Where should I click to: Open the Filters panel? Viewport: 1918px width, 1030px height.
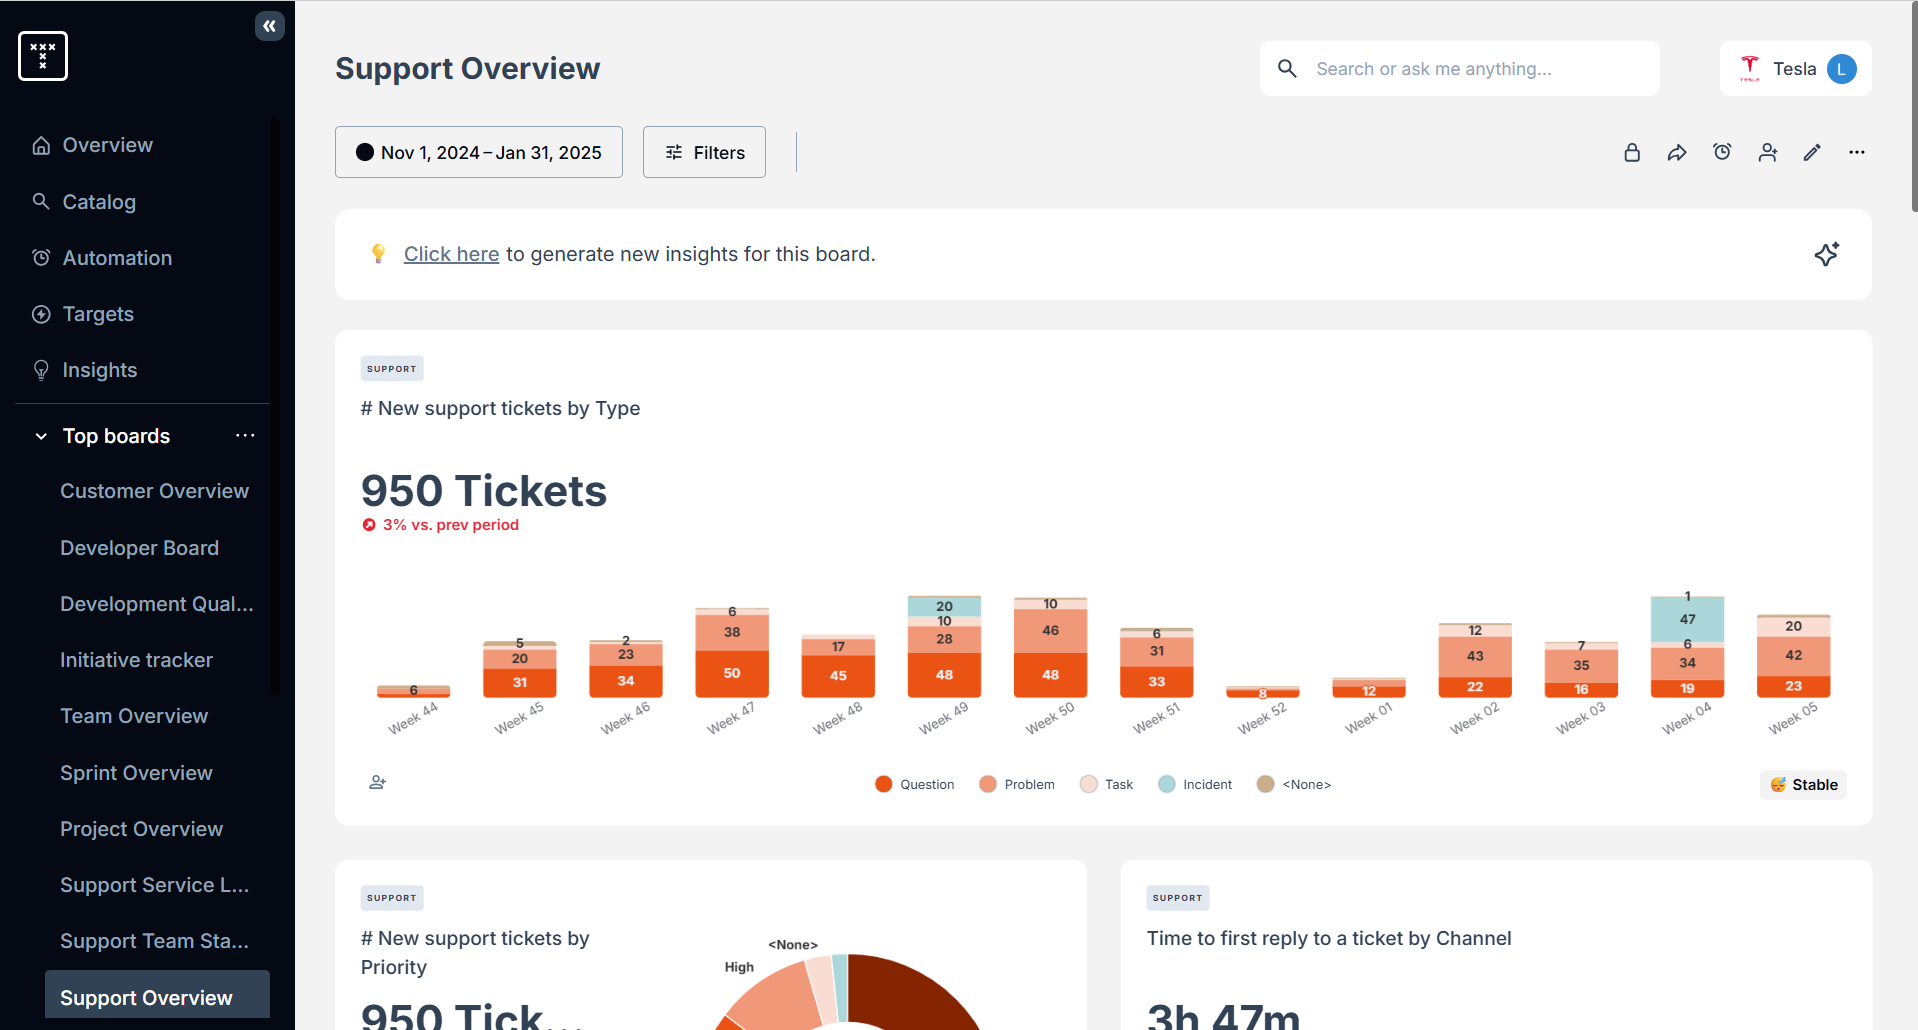pos(703,152)
